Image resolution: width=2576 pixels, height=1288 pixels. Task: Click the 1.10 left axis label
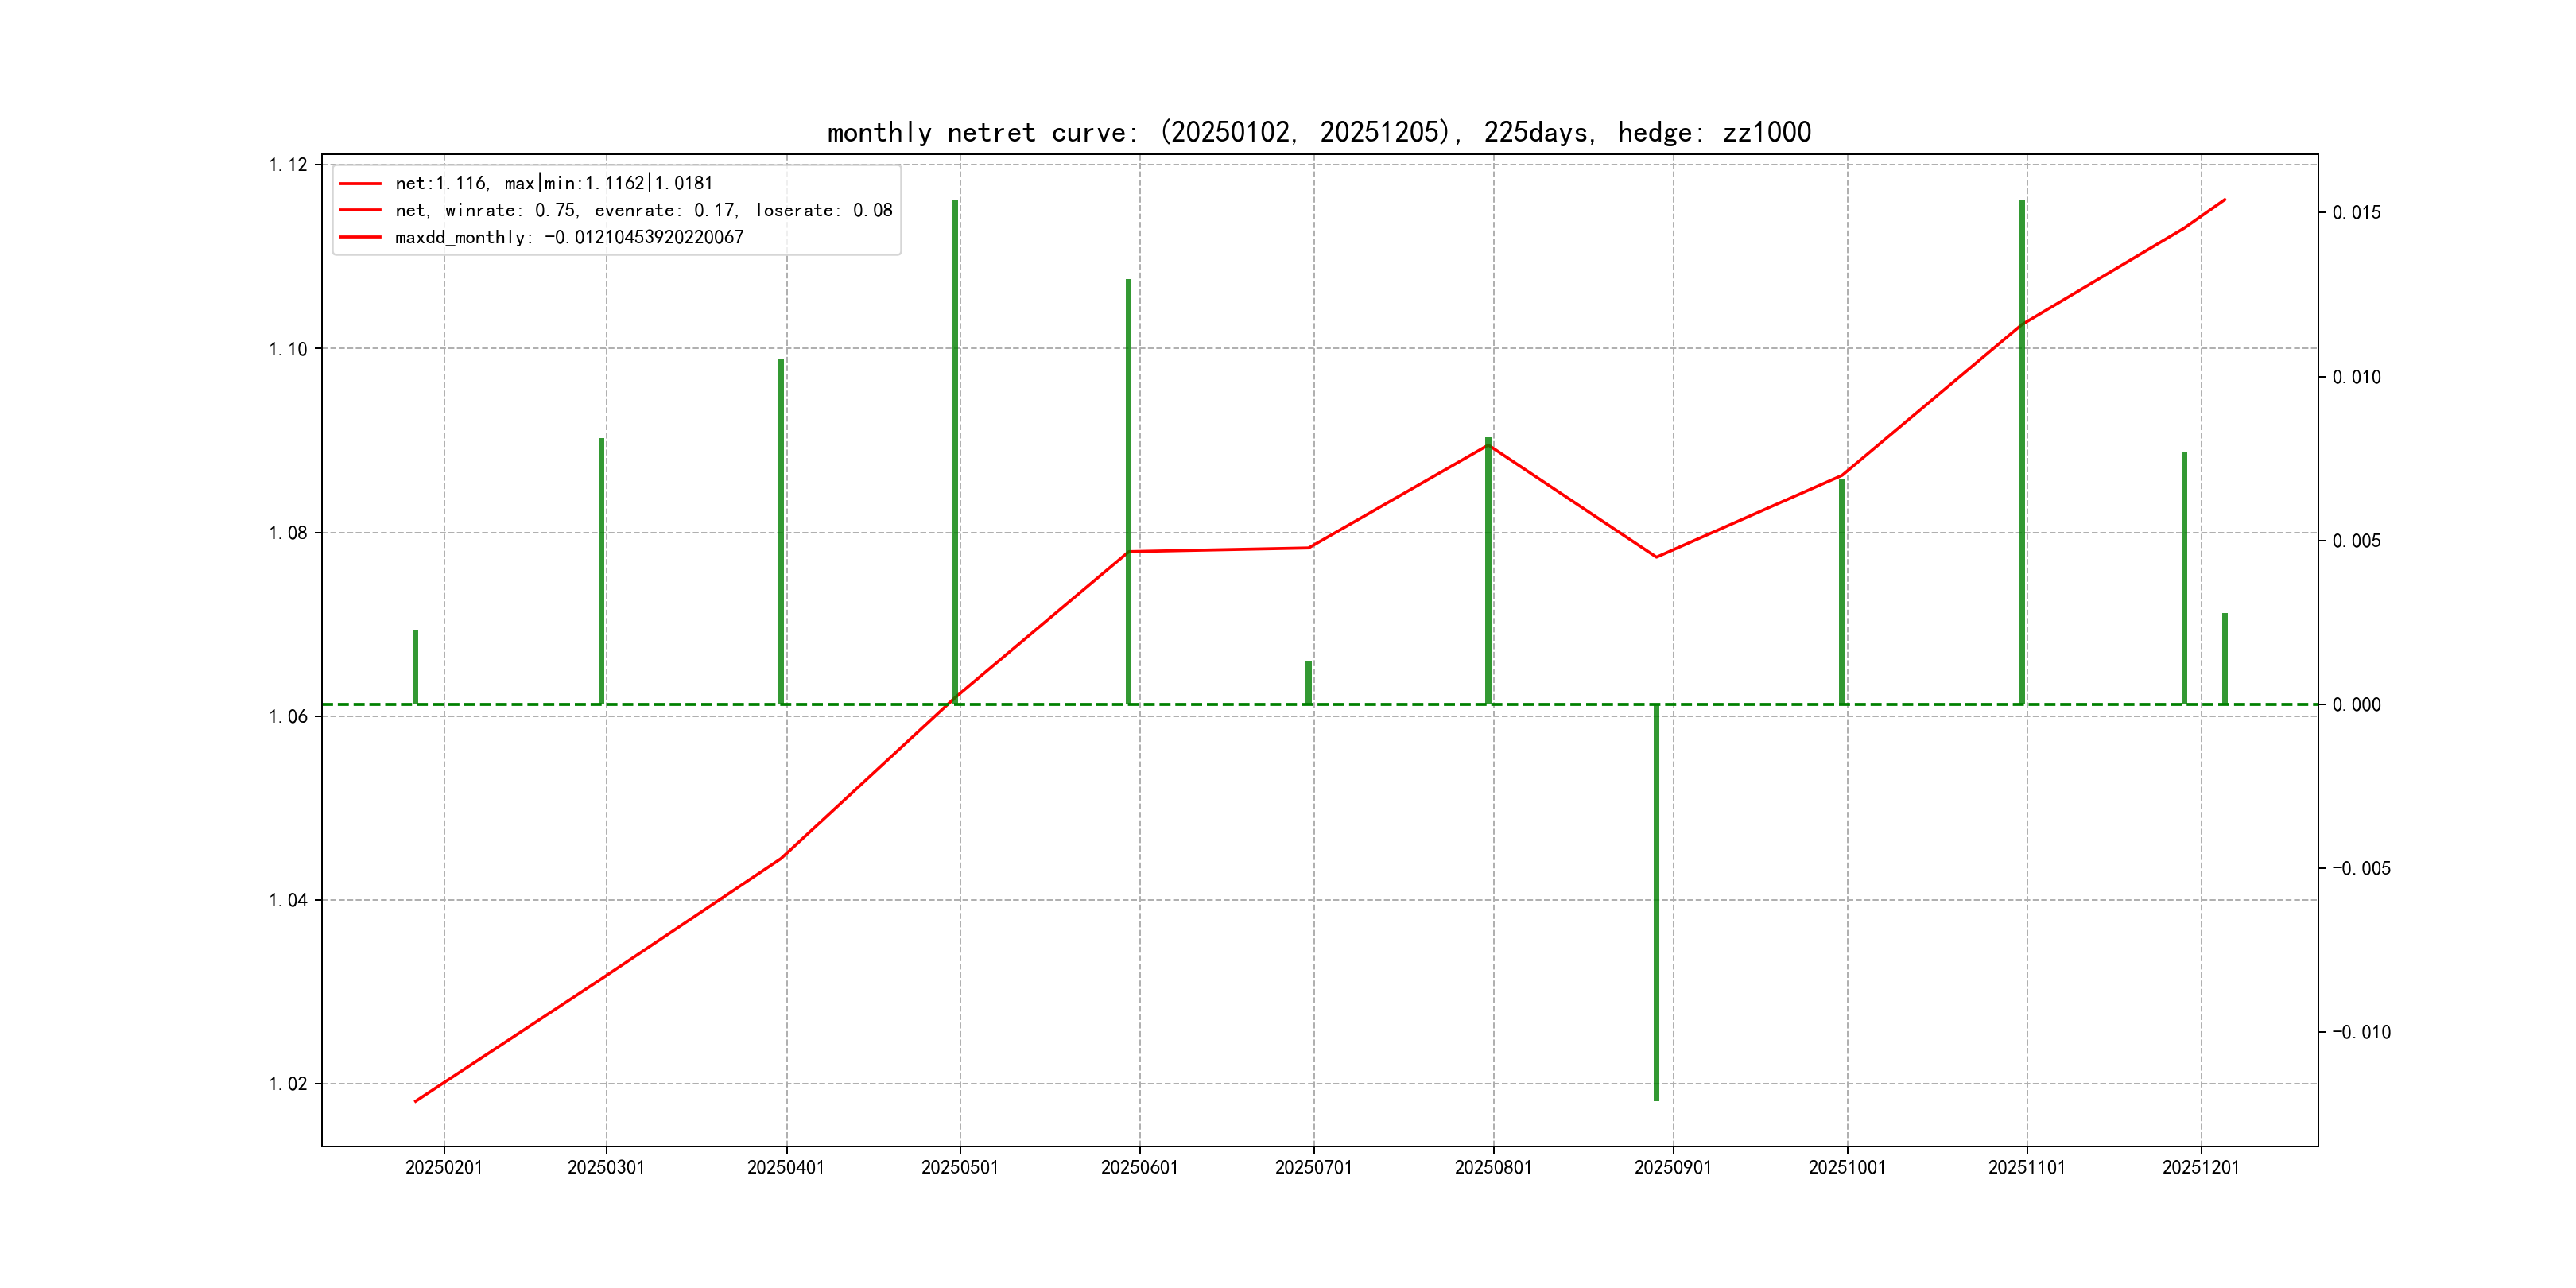tap(288, 349)
